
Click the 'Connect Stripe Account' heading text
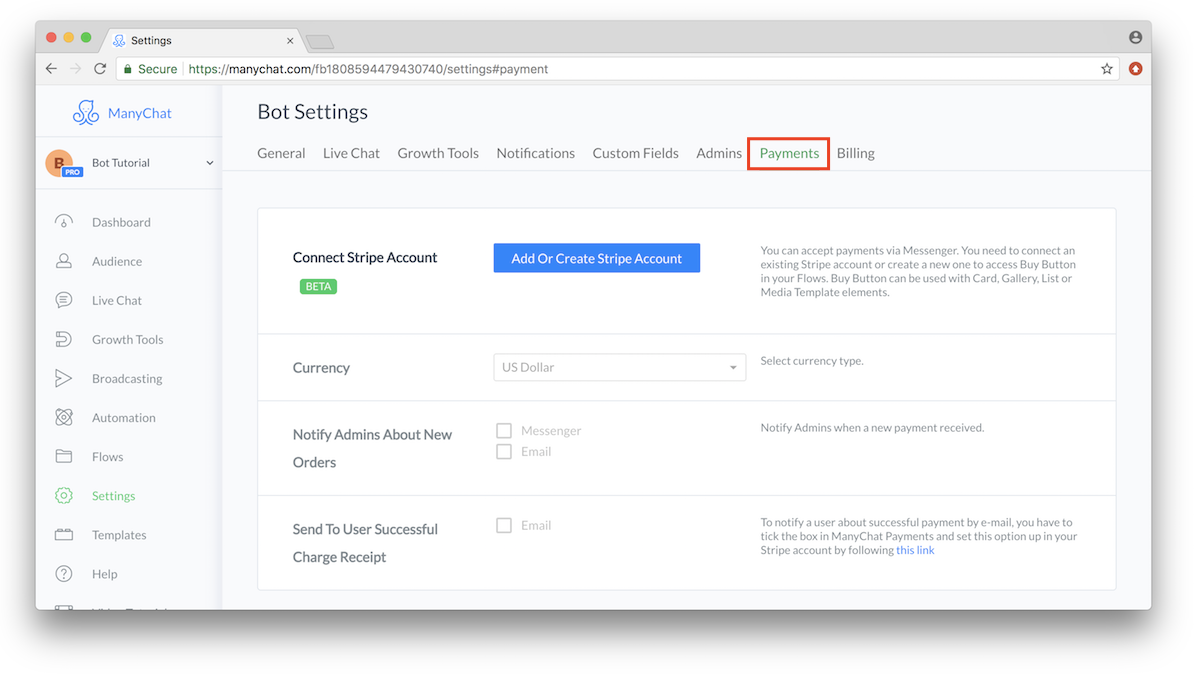click(x=365, y=257)
